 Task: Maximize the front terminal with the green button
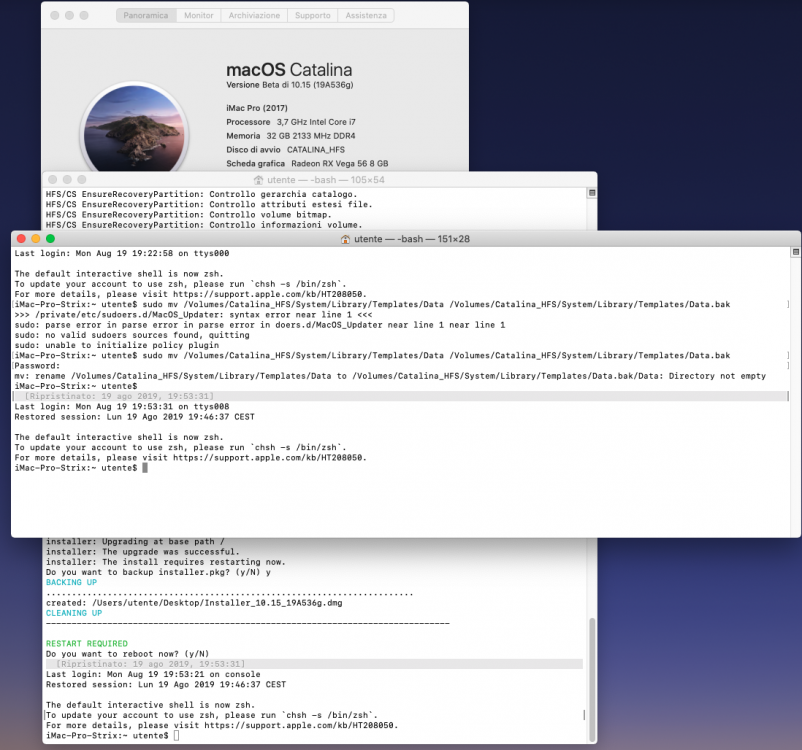(50, 238)
